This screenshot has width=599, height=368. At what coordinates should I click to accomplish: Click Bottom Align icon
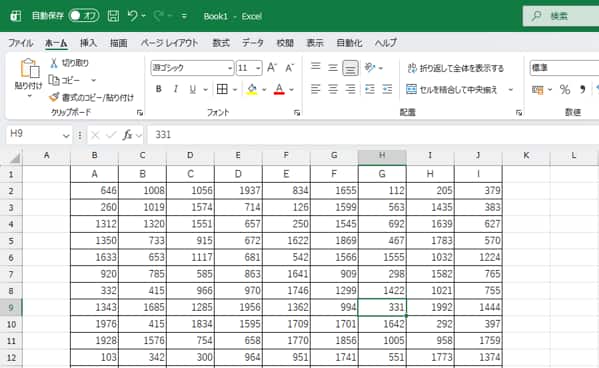pyautogui.click(x=350, y=68)
